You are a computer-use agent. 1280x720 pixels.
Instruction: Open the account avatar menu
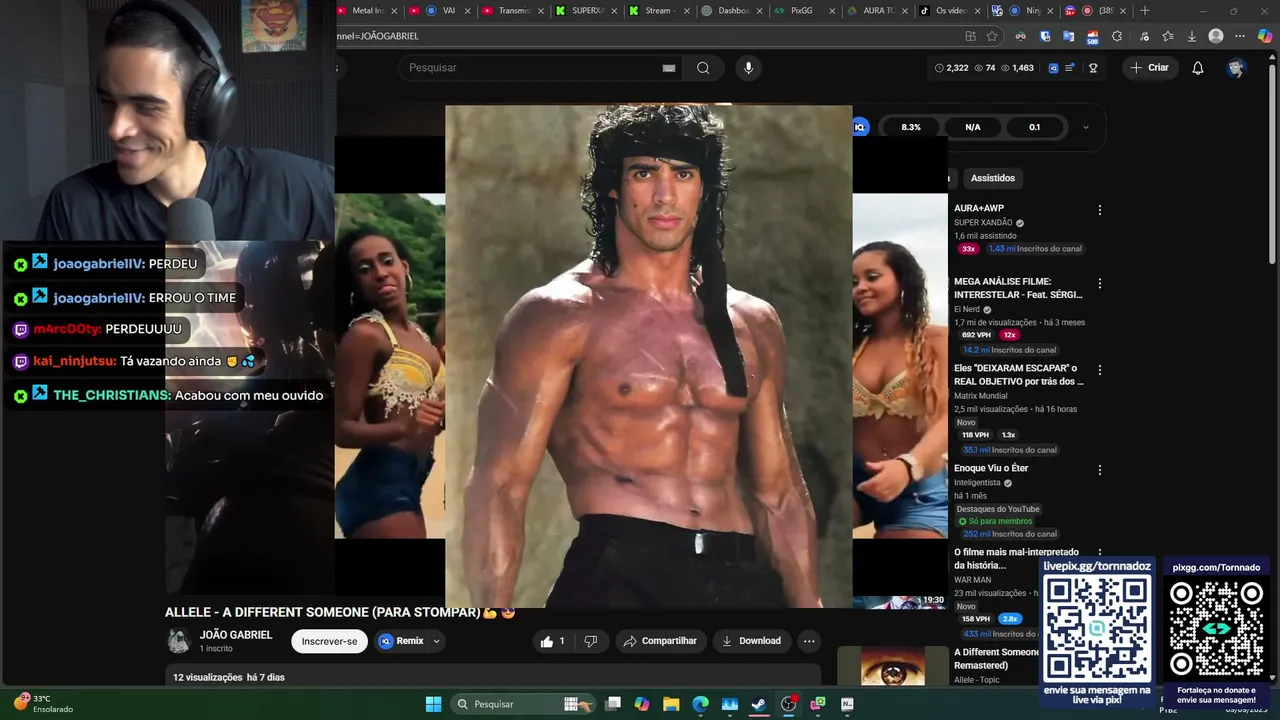pos(1236,68)
